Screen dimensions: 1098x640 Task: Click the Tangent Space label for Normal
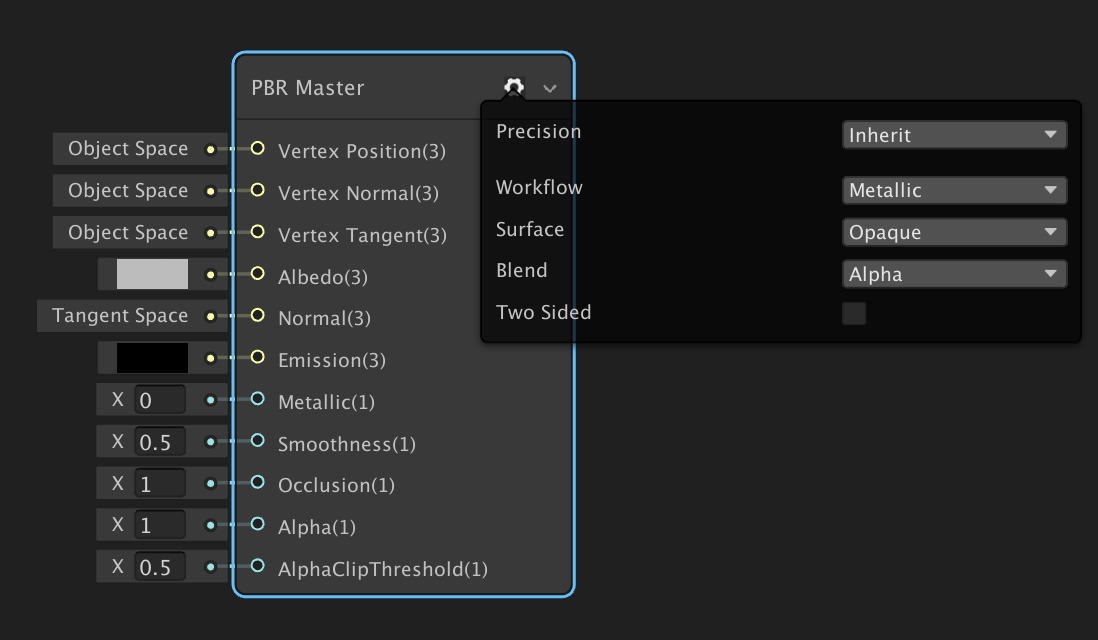[x=120, y=316]
